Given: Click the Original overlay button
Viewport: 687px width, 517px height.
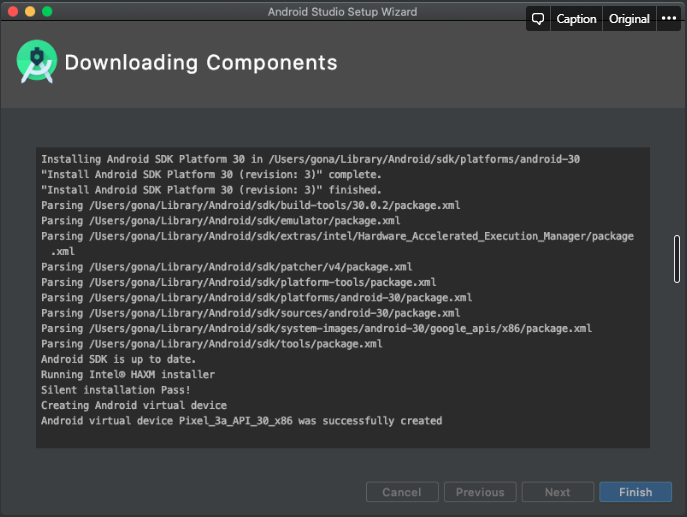Looking at the screenshot, I should point(629,19).
